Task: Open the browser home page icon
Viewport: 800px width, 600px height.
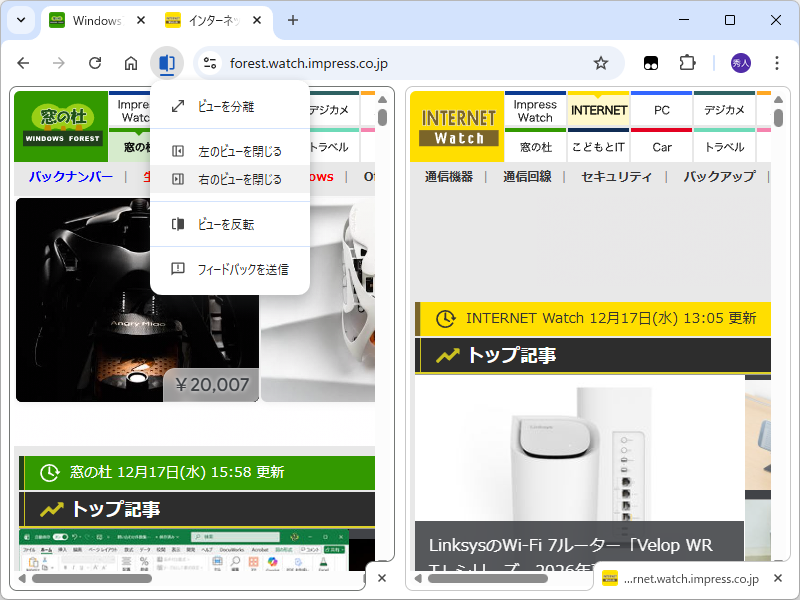Action: pyautogui.click(x=130, y=62)
